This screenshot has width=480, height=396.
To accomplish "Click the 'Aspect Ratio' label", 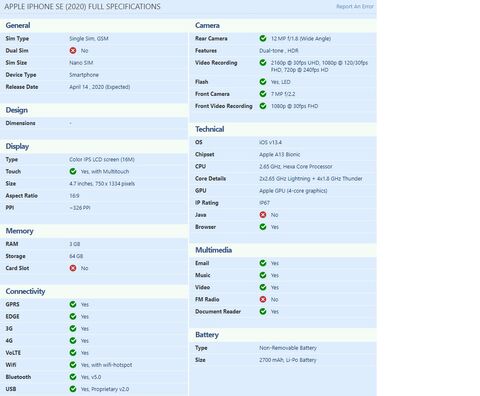I will click(x=21, y=196).
